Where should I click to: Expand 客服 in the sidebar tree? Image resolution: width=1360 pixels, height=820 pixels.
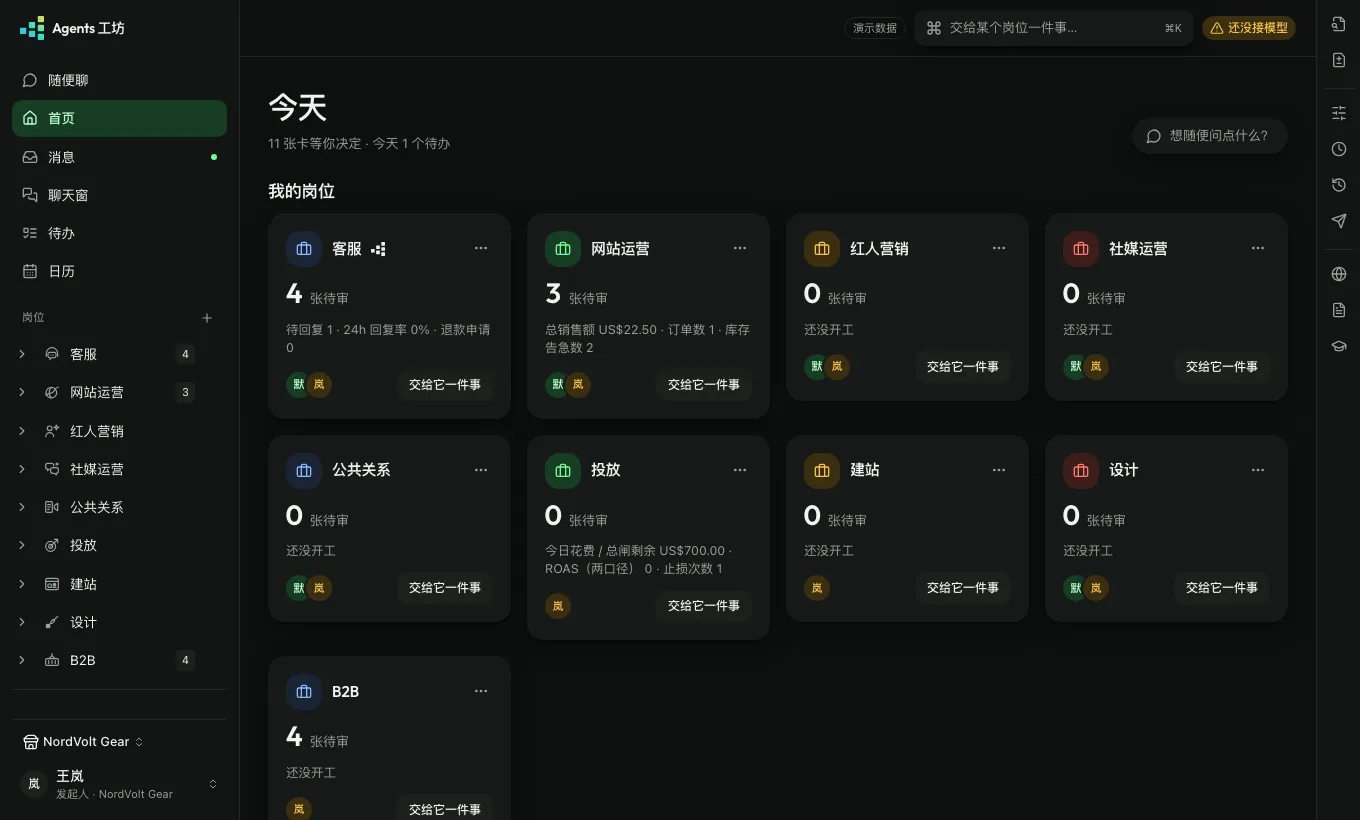[x=22, y=354]
